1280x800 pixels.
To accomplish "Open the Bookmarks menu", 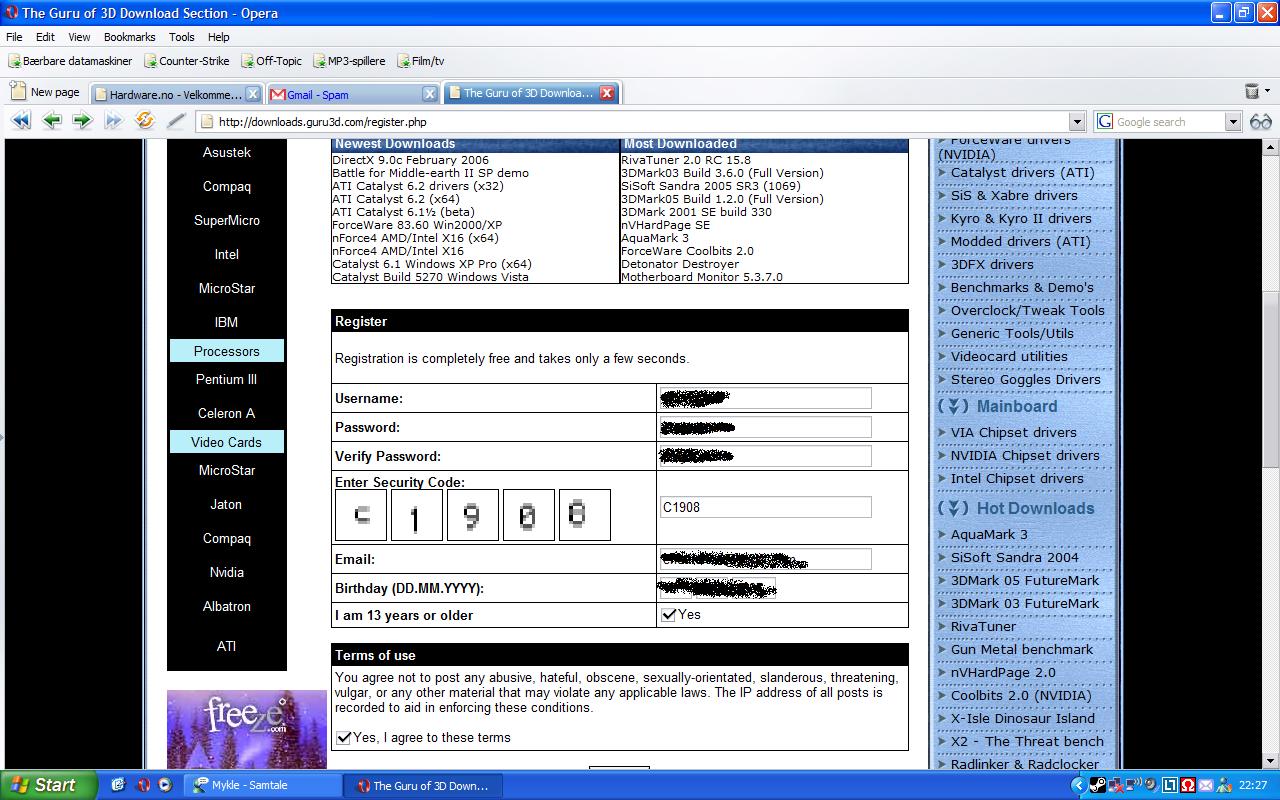I will coord(130,37).
